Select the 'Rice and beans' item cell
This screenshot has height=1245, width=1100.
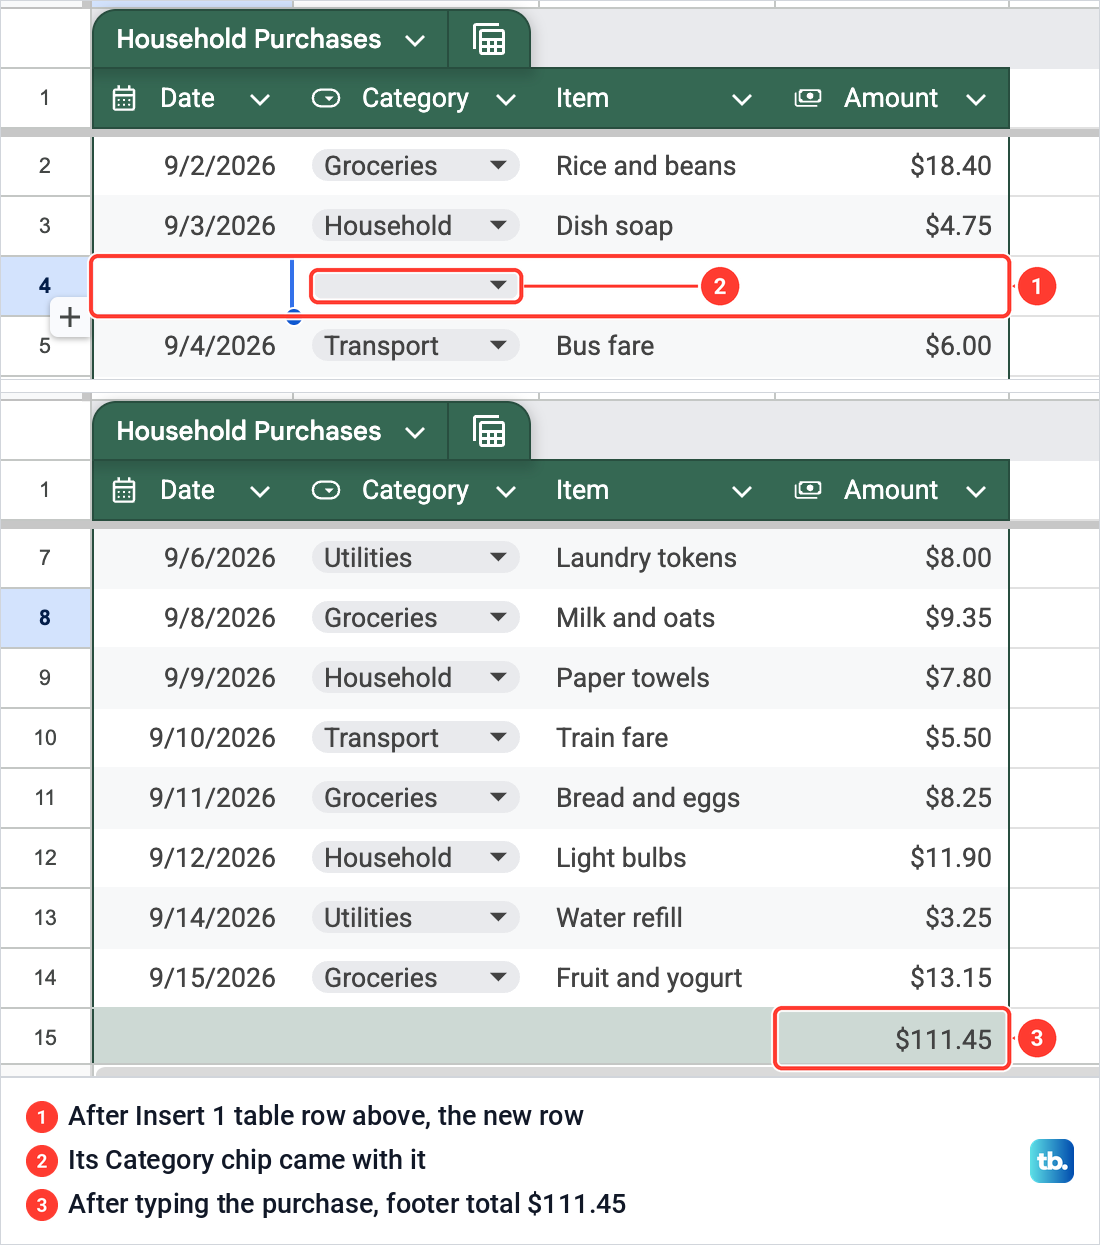point(655,166)
